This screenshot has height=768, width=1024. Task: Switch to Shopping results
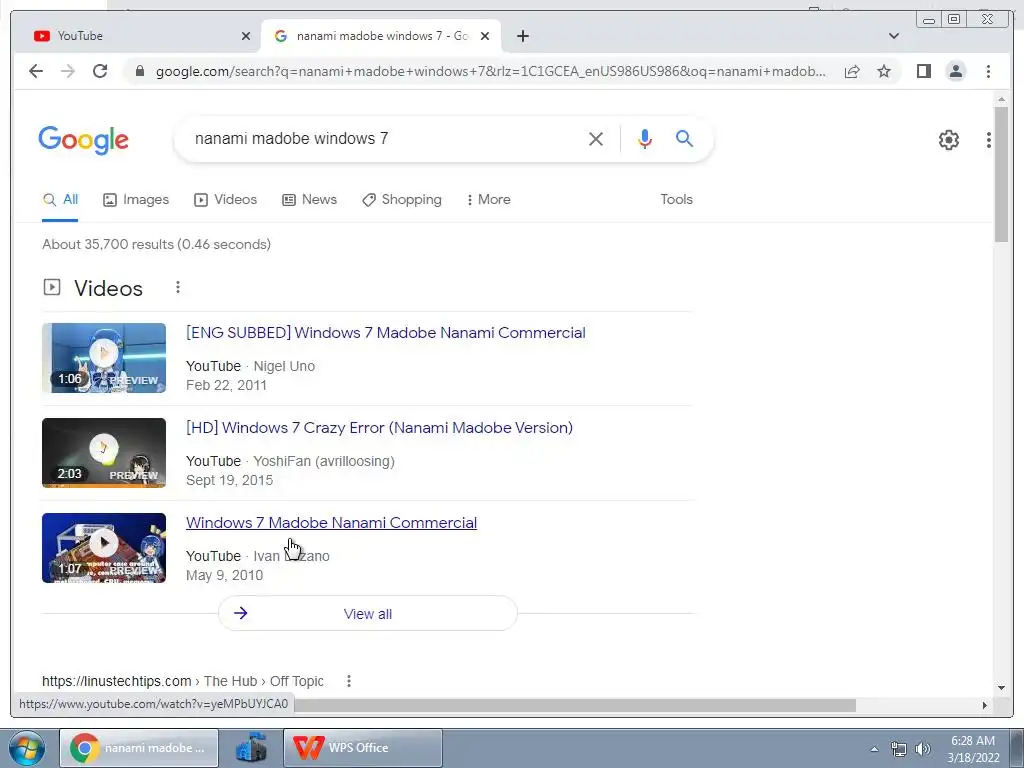point(402,200)
